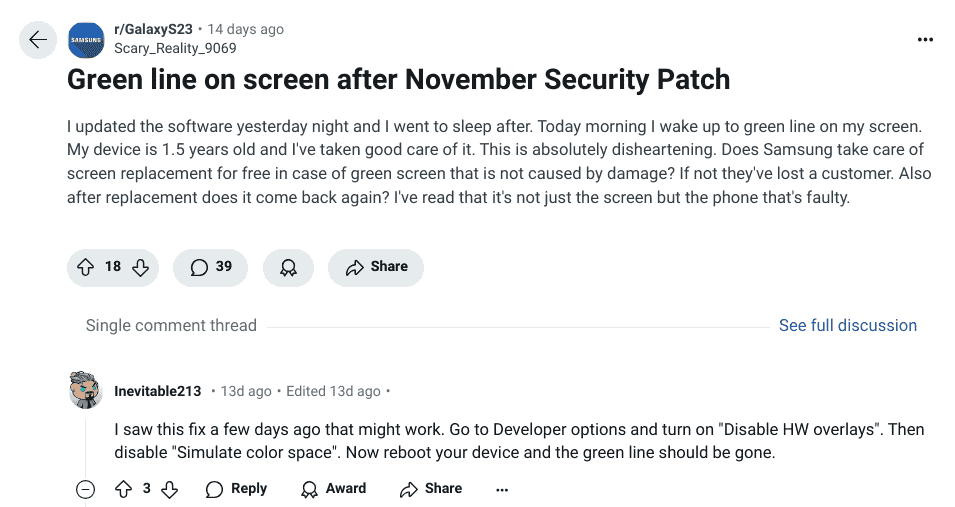The image size is (955, 507).
Task: Downvote the green line post
Action: point(141,267)
